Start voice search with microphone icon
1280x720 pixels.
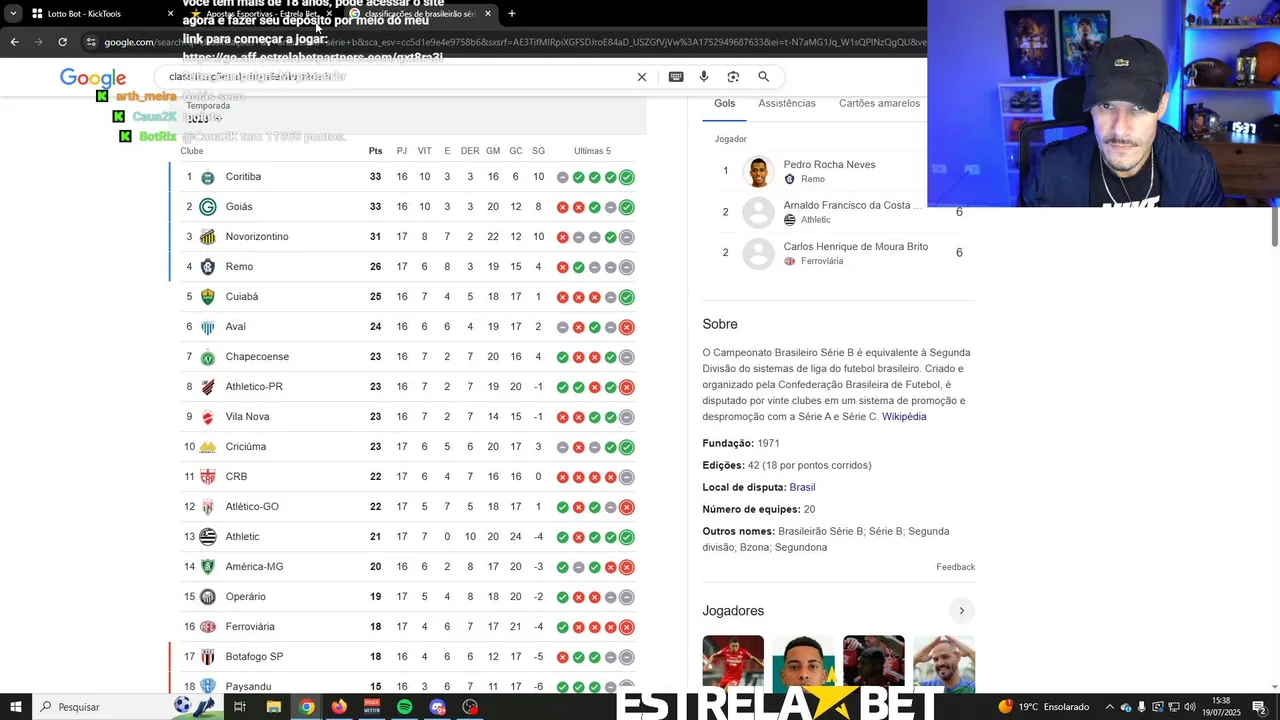point(704,77)
